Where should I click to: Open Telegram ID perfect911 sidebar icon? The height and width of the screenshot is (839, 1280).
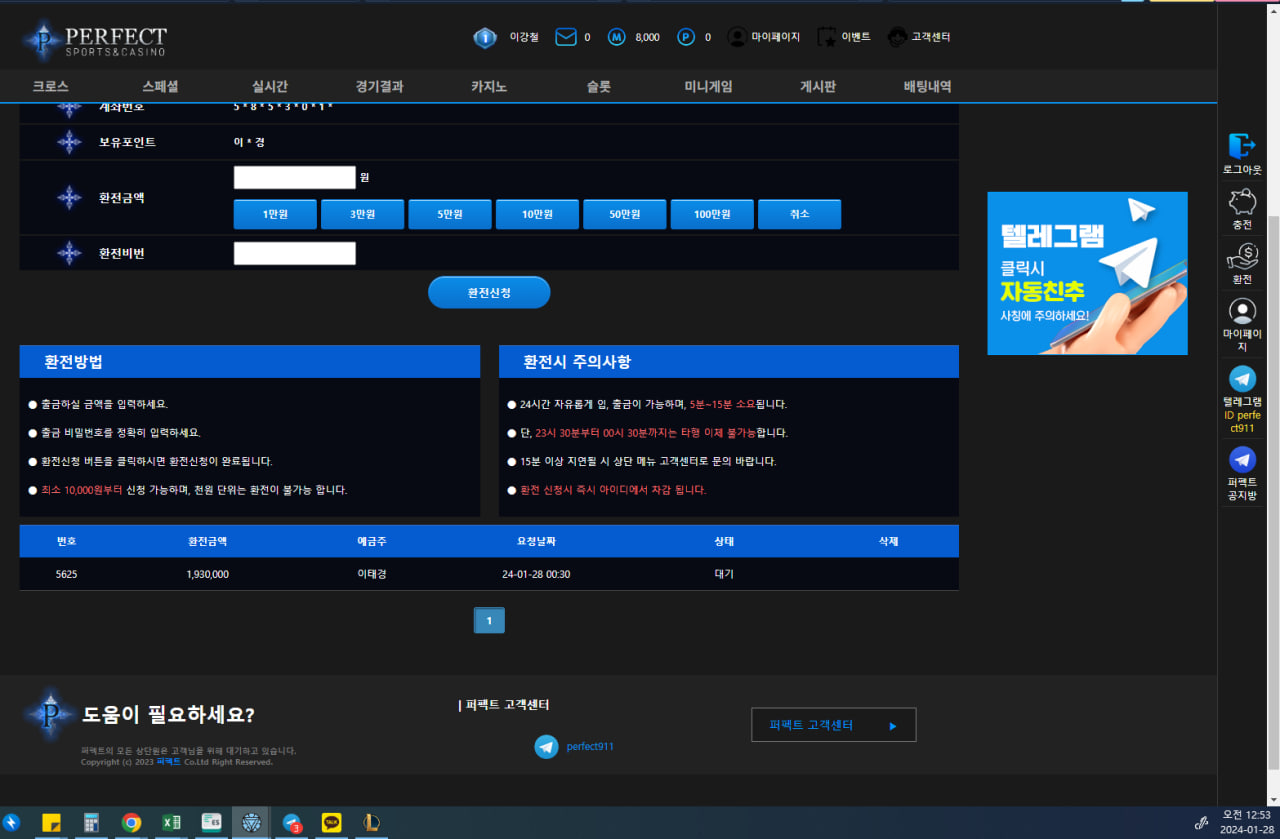click(x=1241, y=378)
